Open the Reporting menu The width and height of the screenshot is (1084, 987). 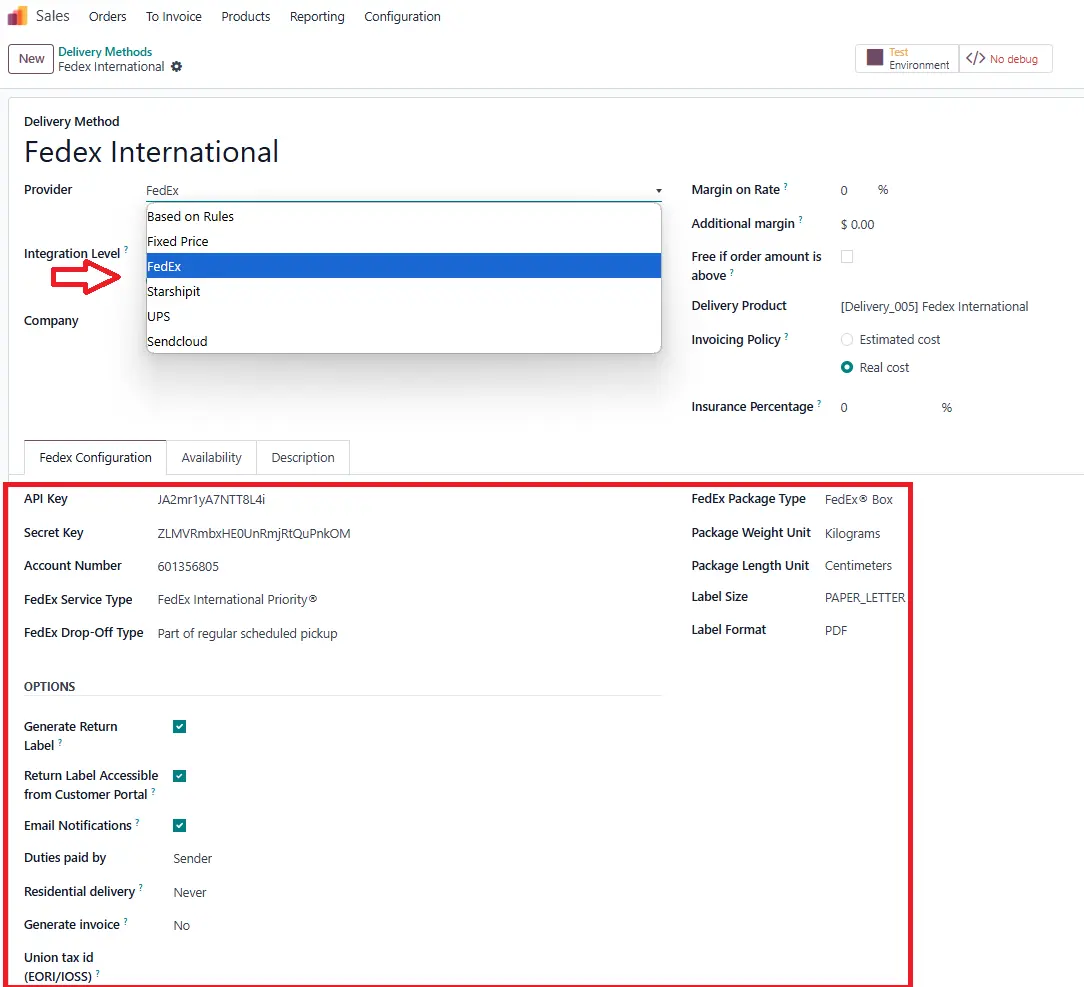(x=317, y=17)
